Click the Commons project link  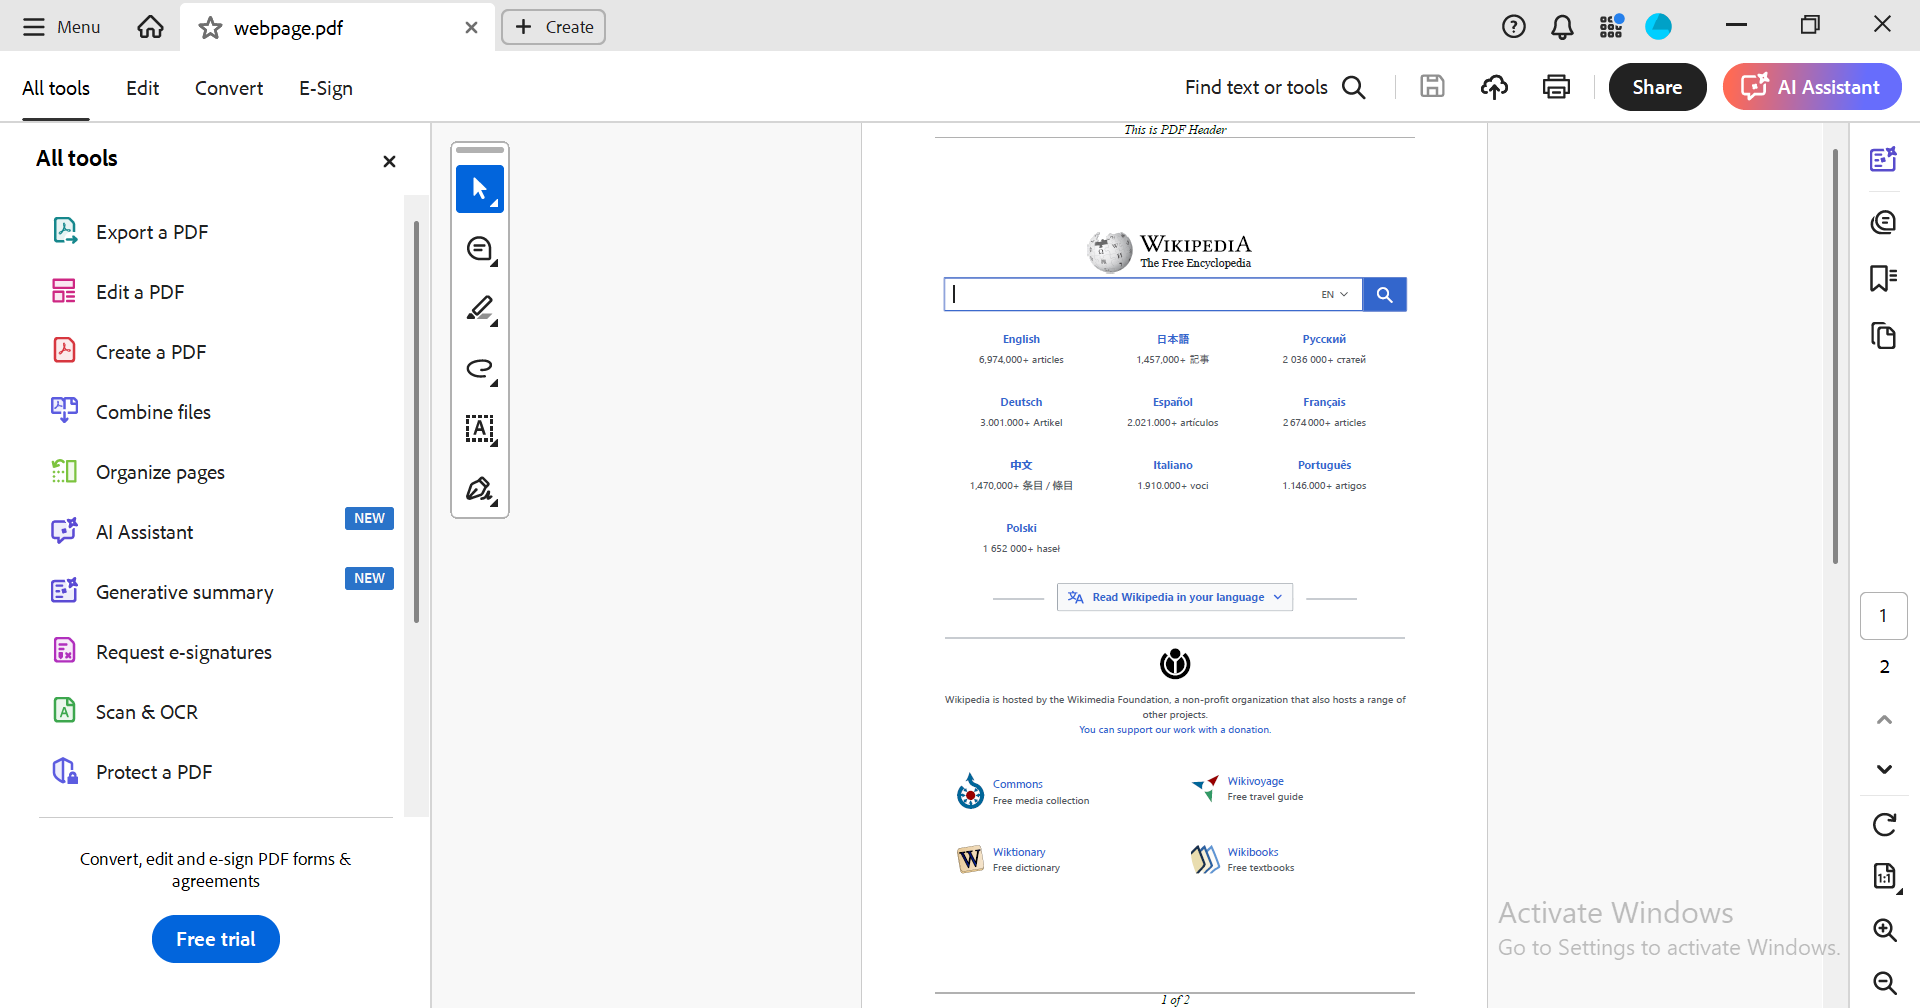[x=1017, y=784]
